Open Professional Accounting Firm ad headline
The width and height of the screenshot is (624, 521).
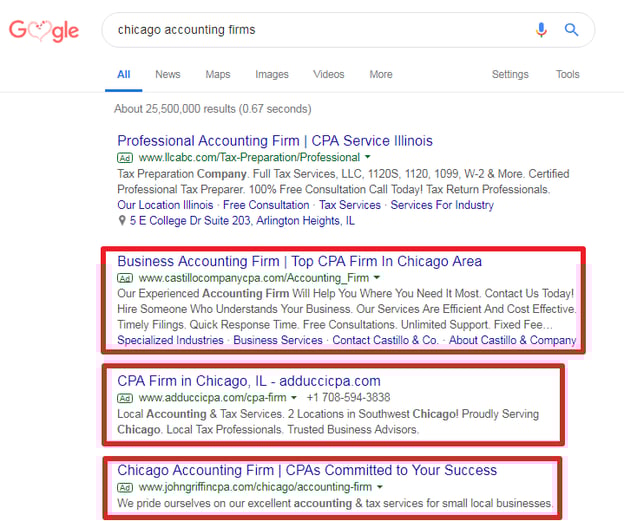coord(275,141)
